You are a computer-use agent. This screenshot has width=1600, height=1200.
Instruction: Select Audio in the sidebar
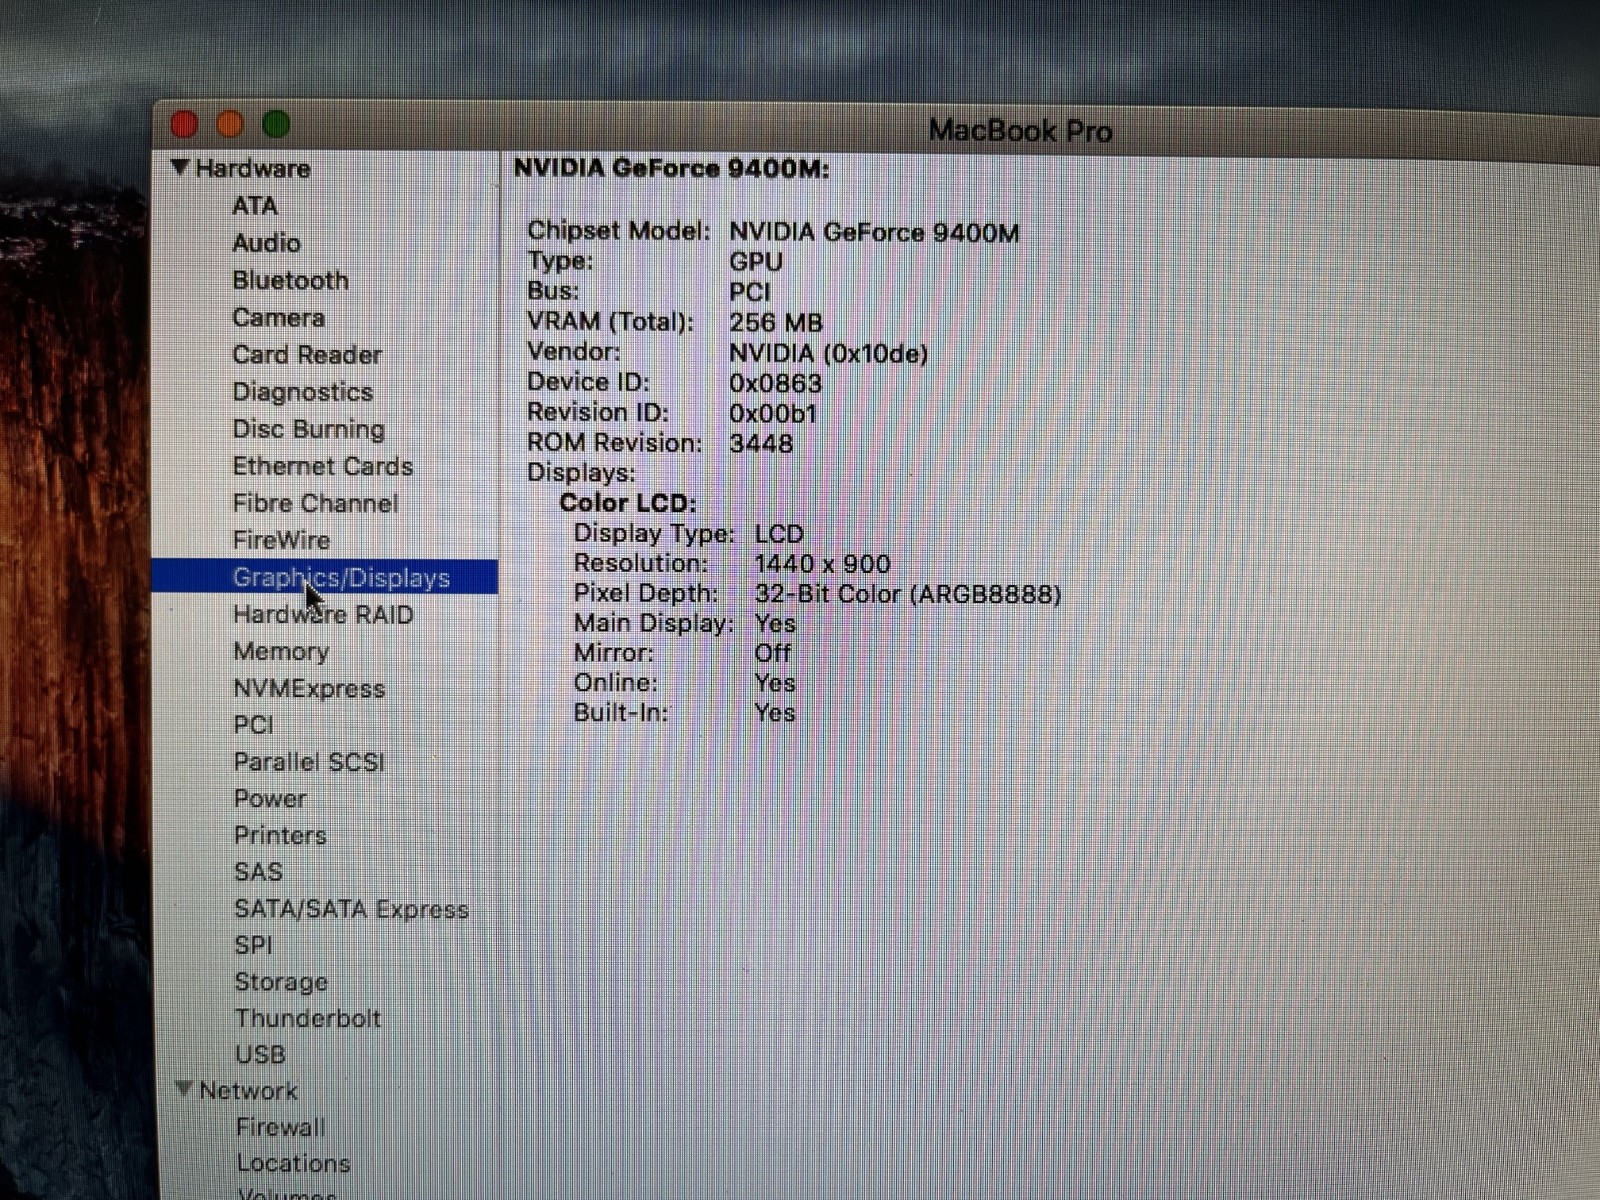coord(266,243)
